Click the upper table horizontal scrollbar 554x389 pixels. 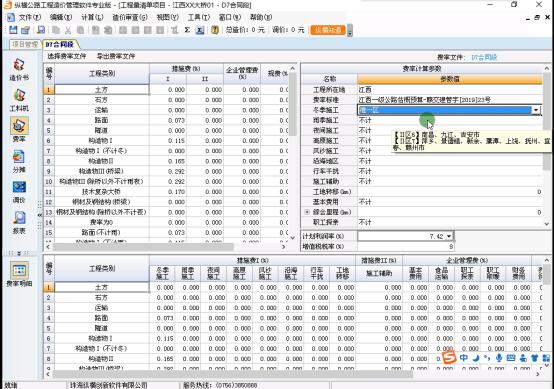pos(143,247)
